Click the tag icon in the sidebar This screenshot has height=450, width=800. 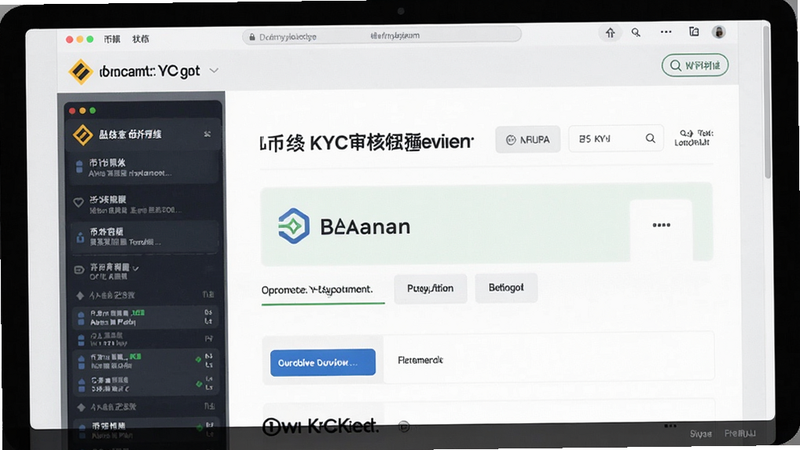tap(79, 270)
